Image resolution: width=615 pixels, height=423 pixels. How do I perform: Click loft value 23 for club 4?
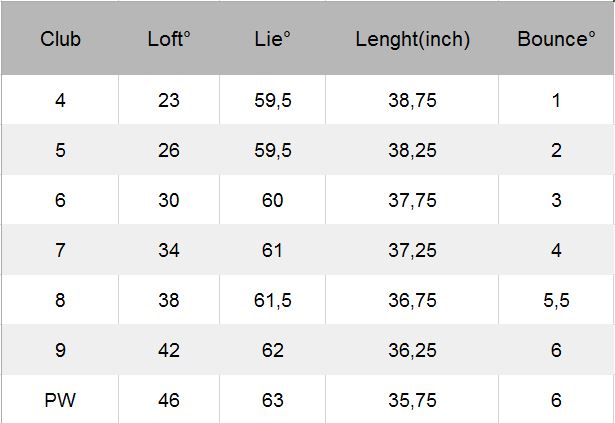(x=169, y=100)
